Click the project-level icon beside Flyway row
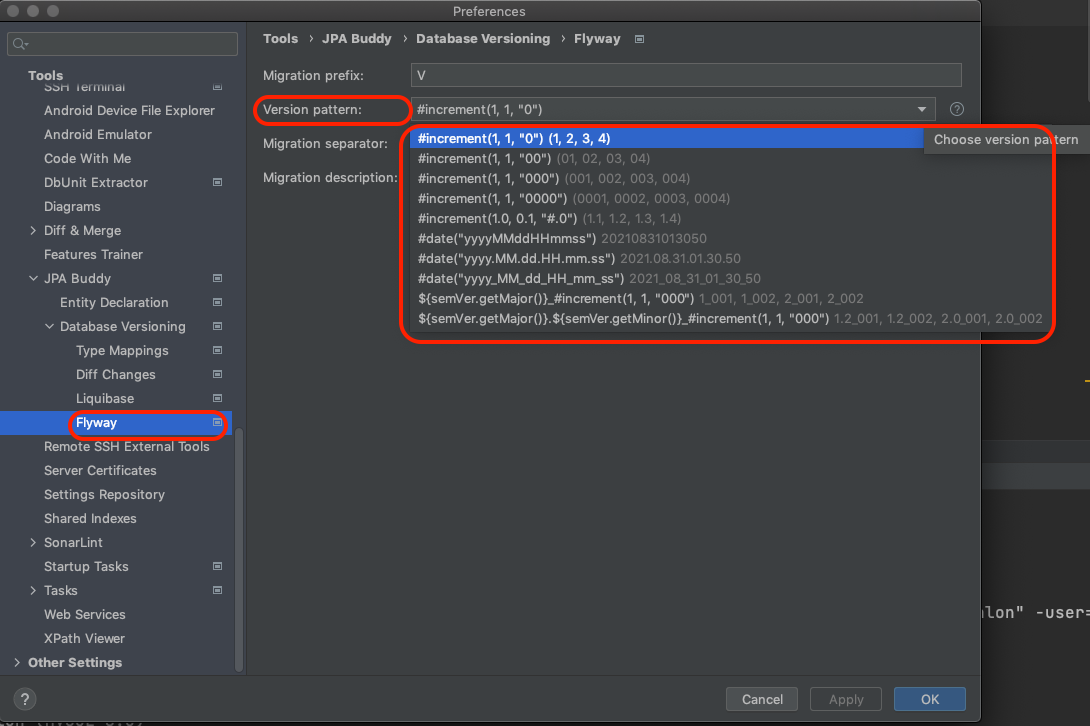The image size is (1090, 726). tap(218, 422)
